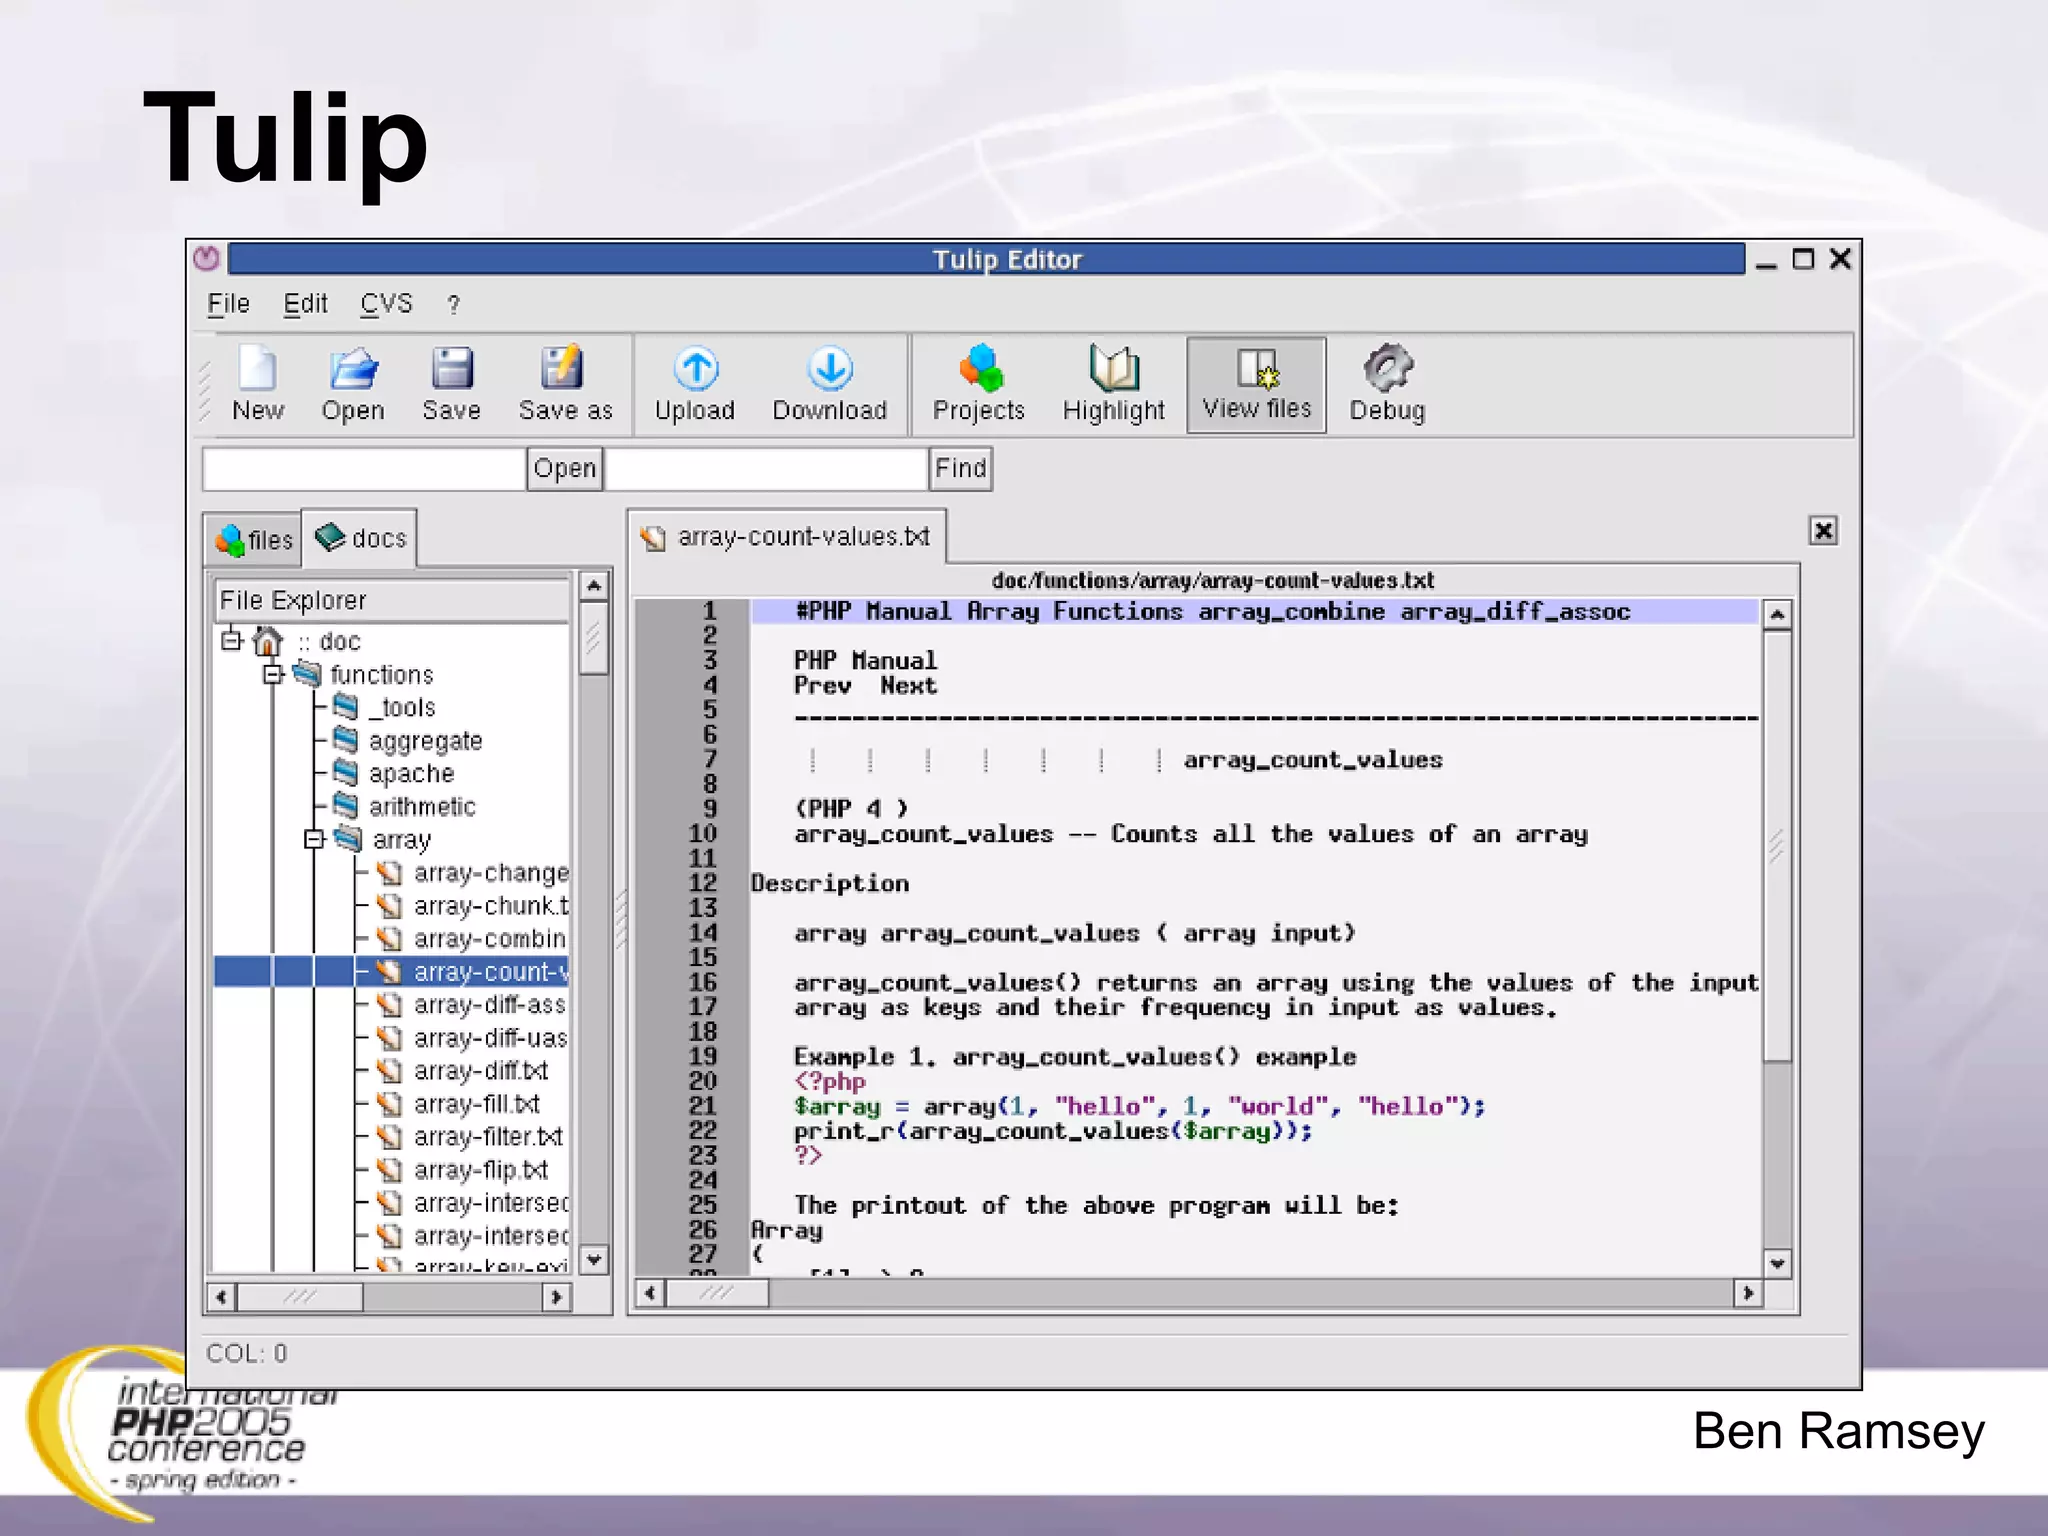The width and height of the screenshot is (2048, 1536).
Task: Click the Save floppy disk icon
Action: pyautogui.click(x=451, y=370)
